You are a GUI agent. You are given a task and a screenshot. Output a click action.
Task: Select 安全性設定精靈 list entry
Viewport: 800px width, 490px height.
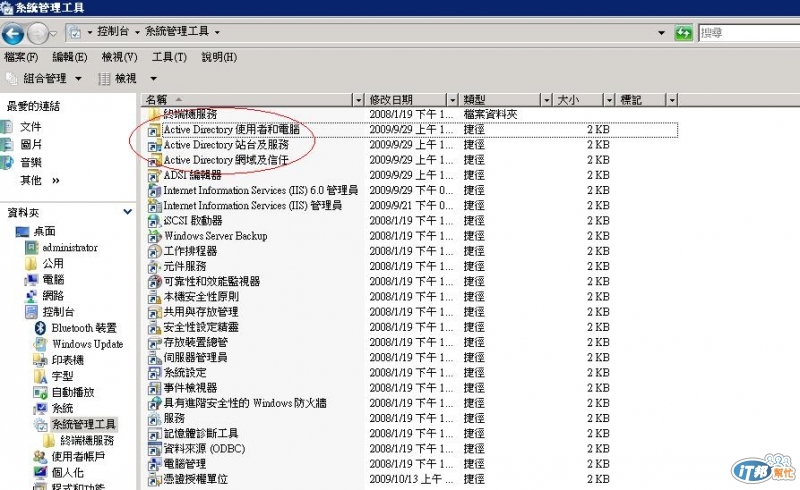coord(201,327)
